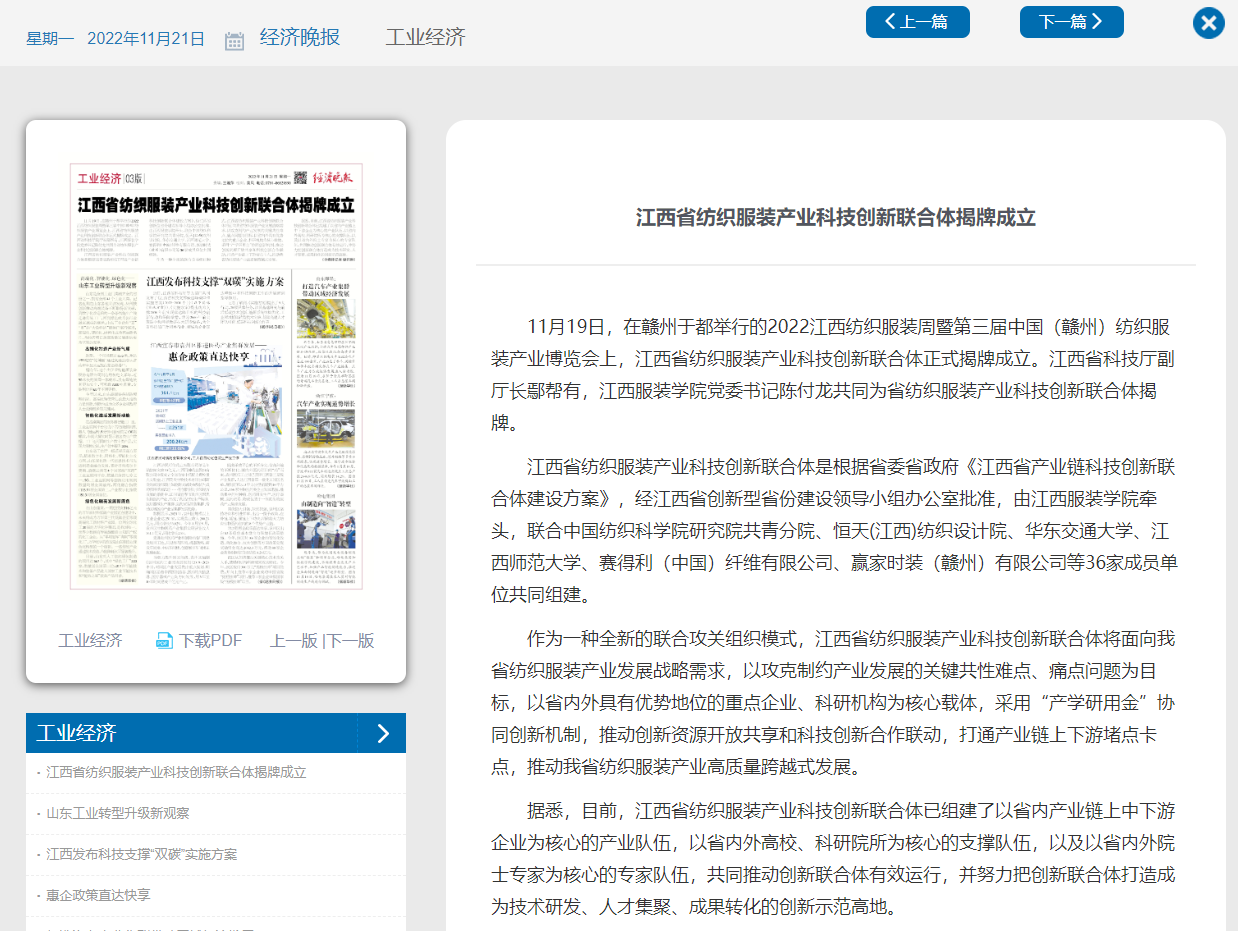The height and width of the screenshot is (934, 1238).
Task: Switch to the previous page via 上一版
Action: (293, 641)
